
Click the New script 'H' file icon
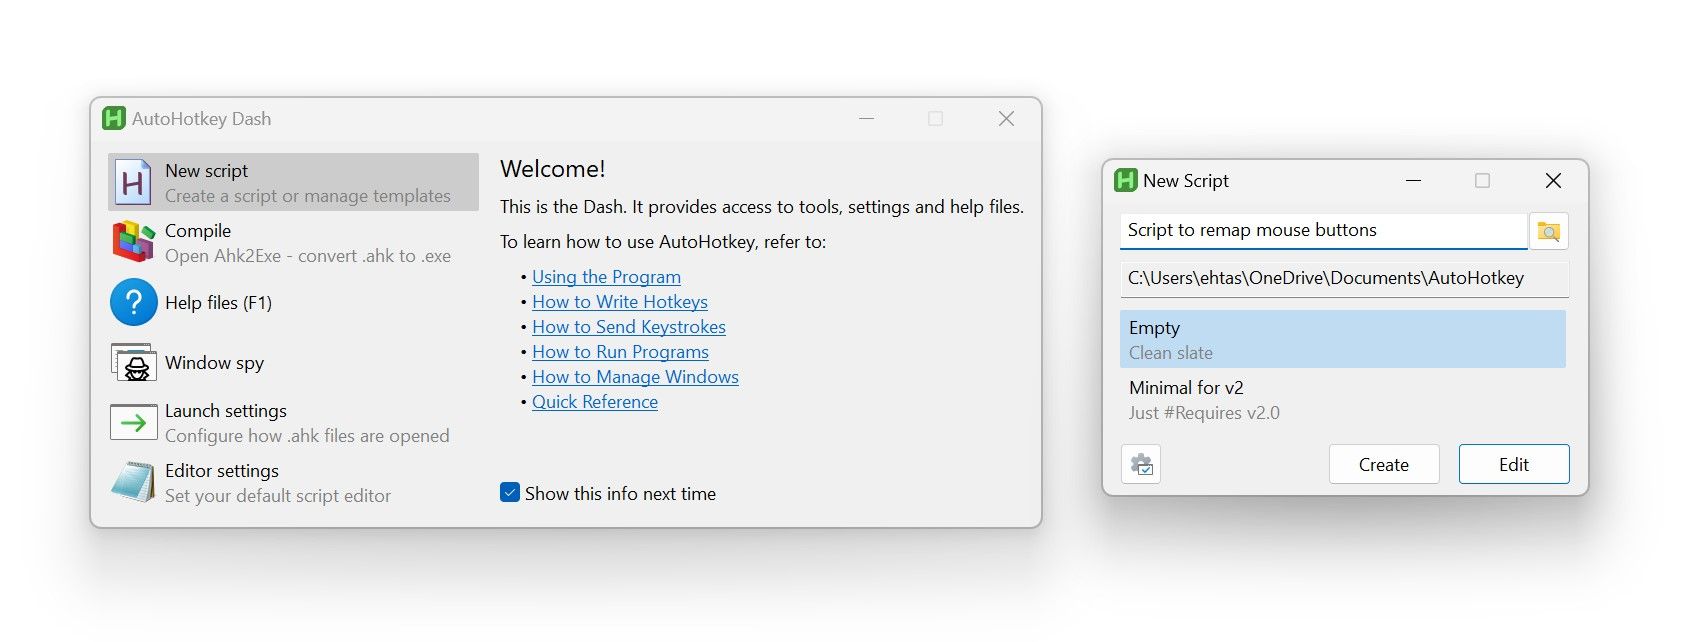[x=133, y=183]
